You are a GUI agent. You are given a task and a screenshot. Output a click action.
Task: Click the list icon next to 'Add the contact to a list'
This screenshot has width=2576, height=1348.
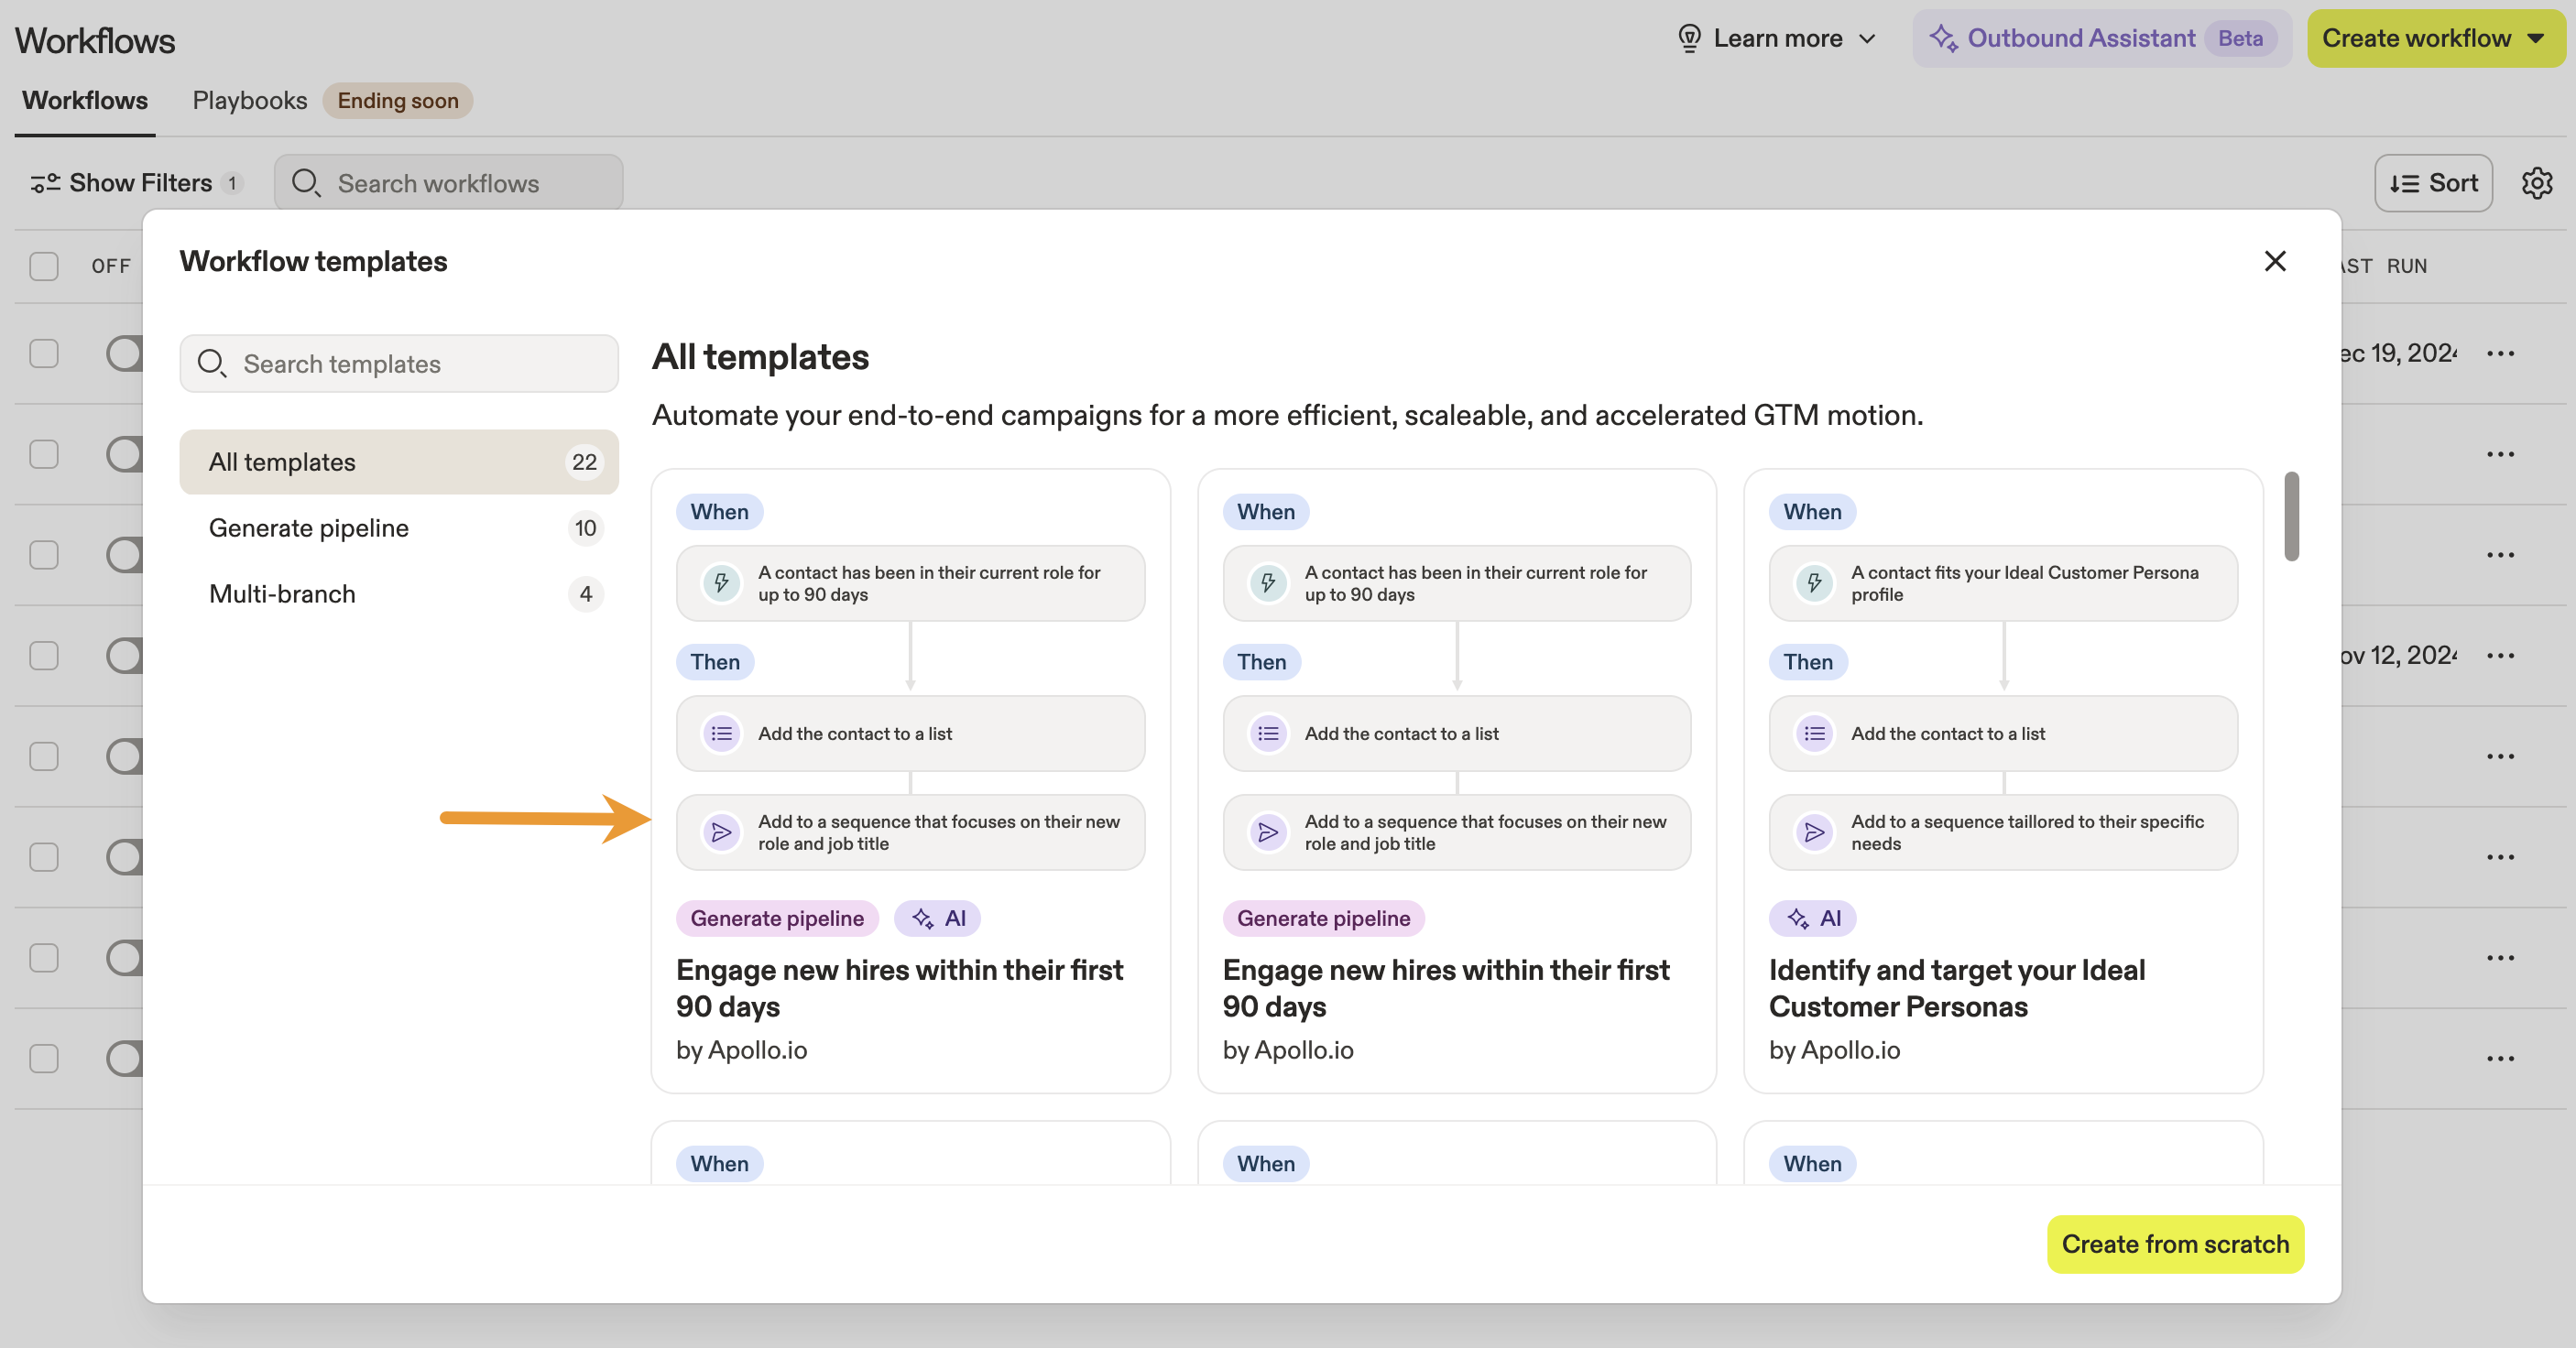[721, 733]
